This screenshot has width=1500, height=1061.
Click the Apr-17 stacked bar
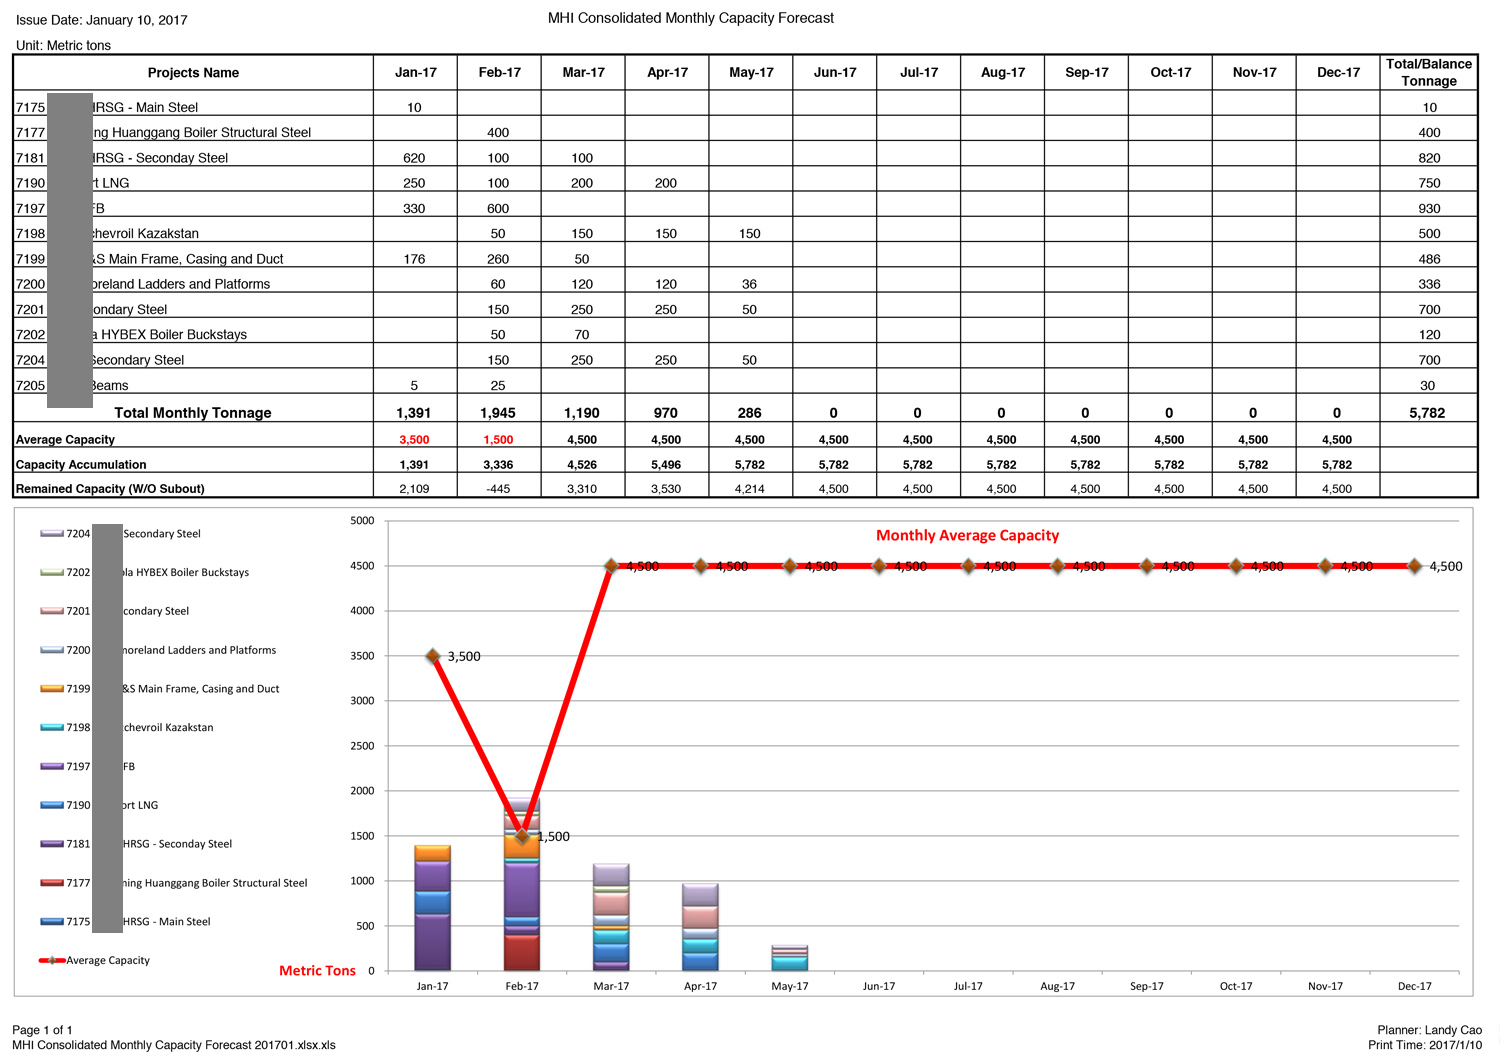700,928
